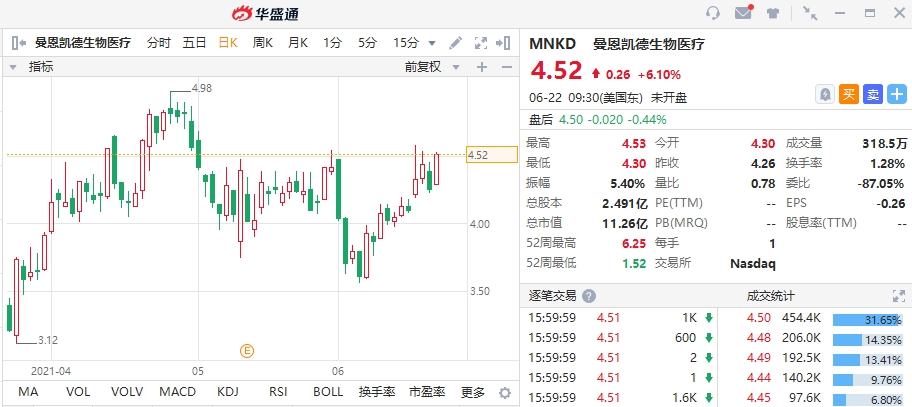The height and width of the screenshot is (407, 912).
Task: Switch to 分时 intraday chart
Action: pos(158,42)
